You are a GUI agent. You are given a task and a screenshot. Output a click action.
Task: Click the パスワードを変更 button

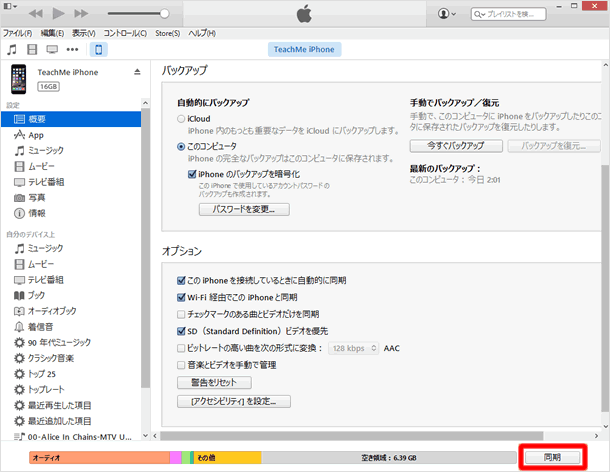[244, 209]
